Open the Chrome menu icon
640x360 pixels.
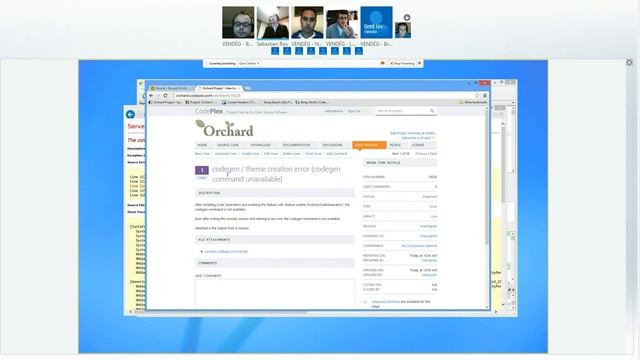tap(484, 96)
